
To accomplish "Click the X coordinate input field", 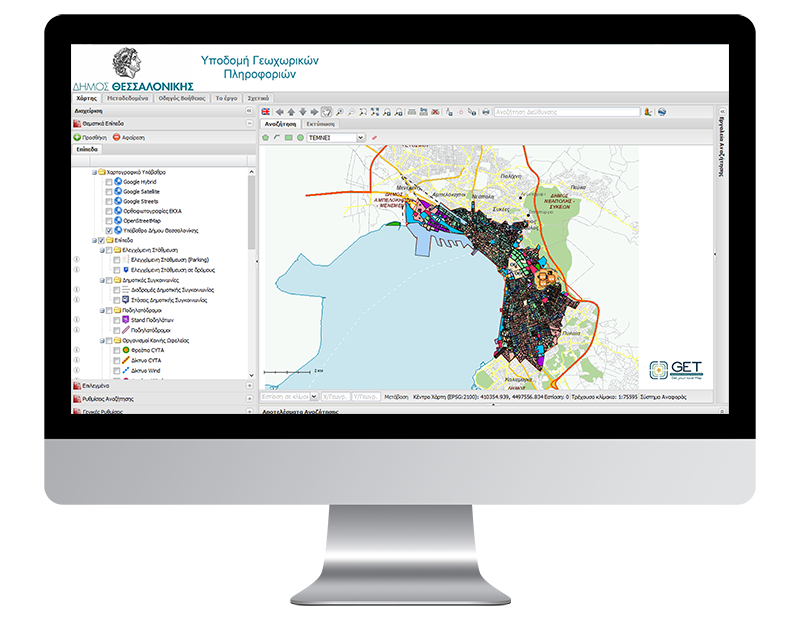I will click(x=336, y=396).
